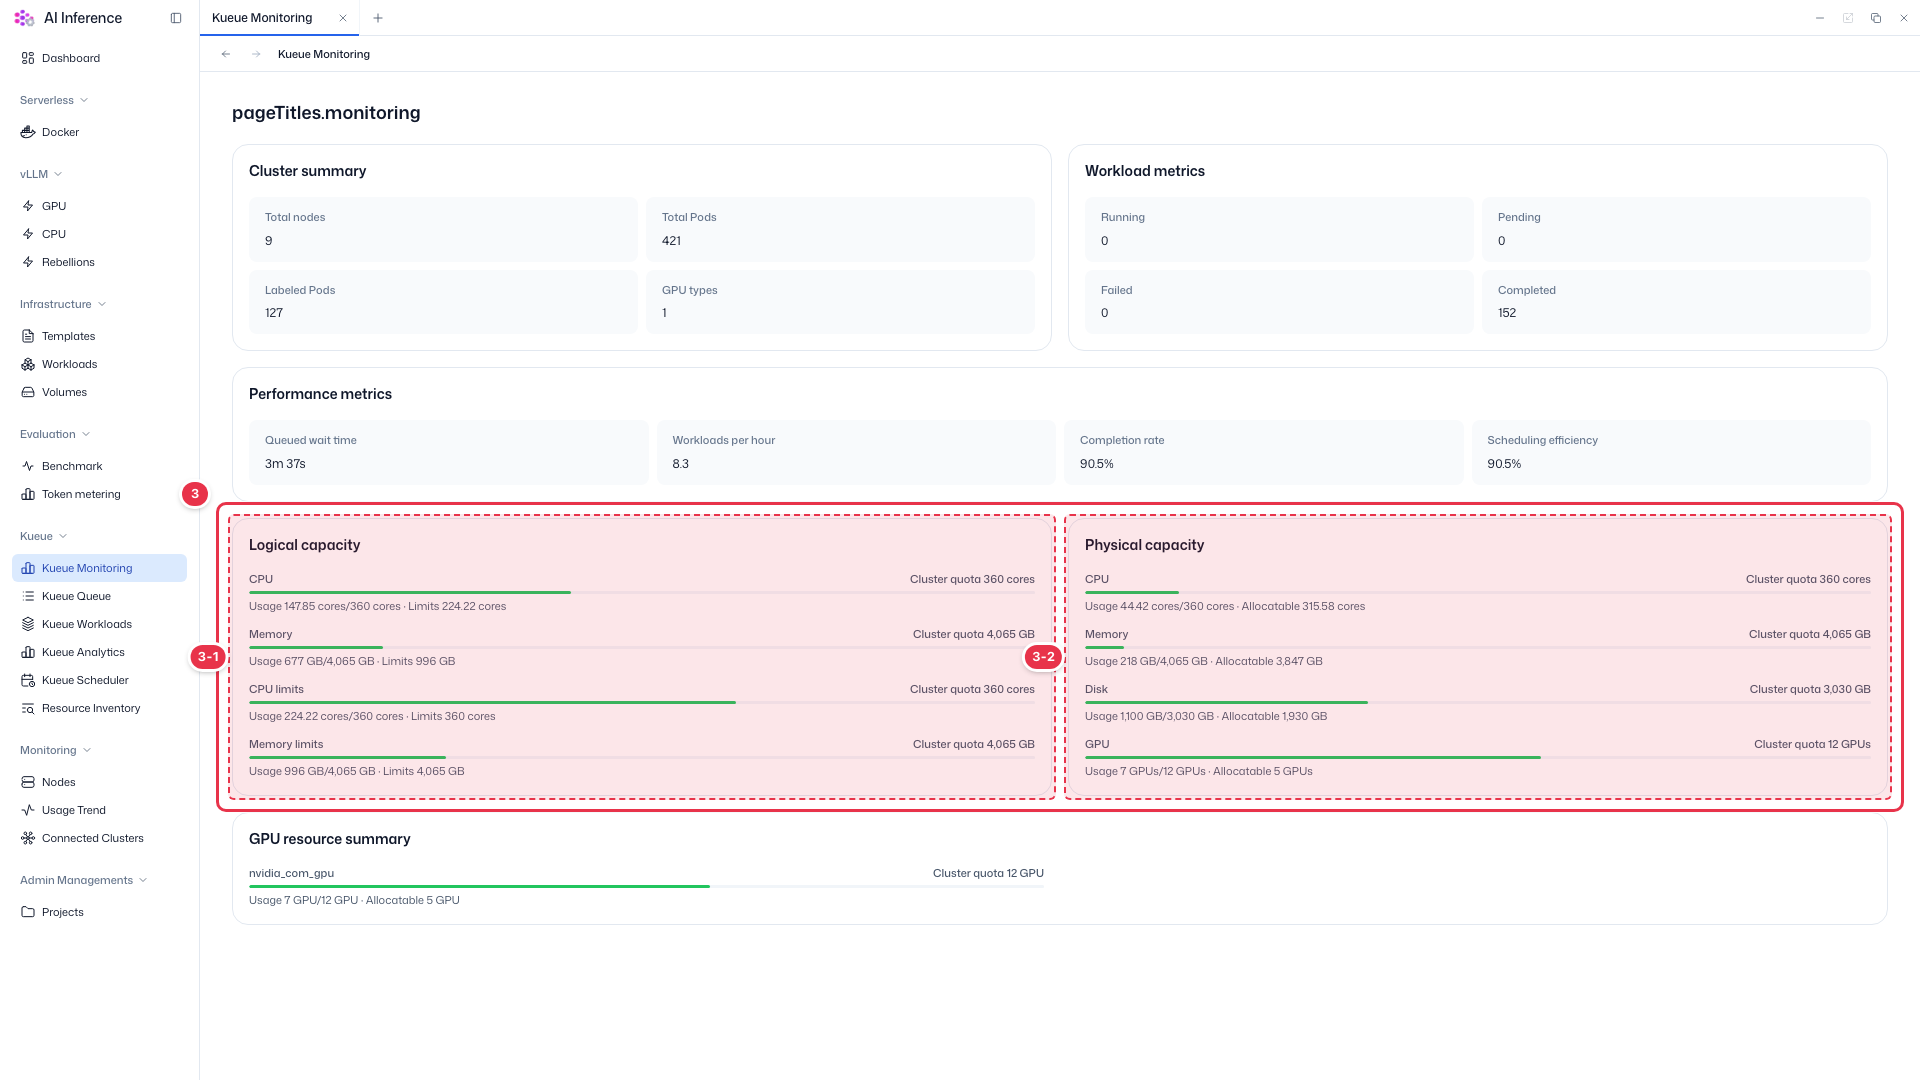Add a new tab with plus
Viewport: 1920px width, 1080px height.
tap(377, 18)
